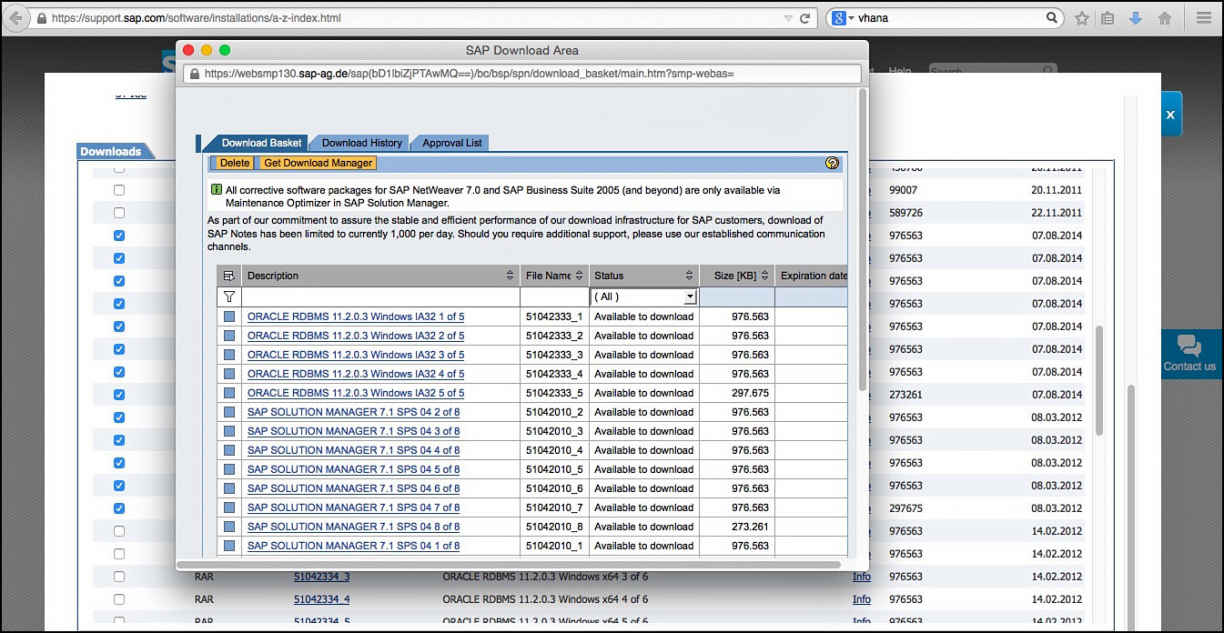Image resolution: width=1224 pixels, height=633 pixels.
Task: Untick the checkbox in the 297675 row of Downloads
Action: (119, 508)
